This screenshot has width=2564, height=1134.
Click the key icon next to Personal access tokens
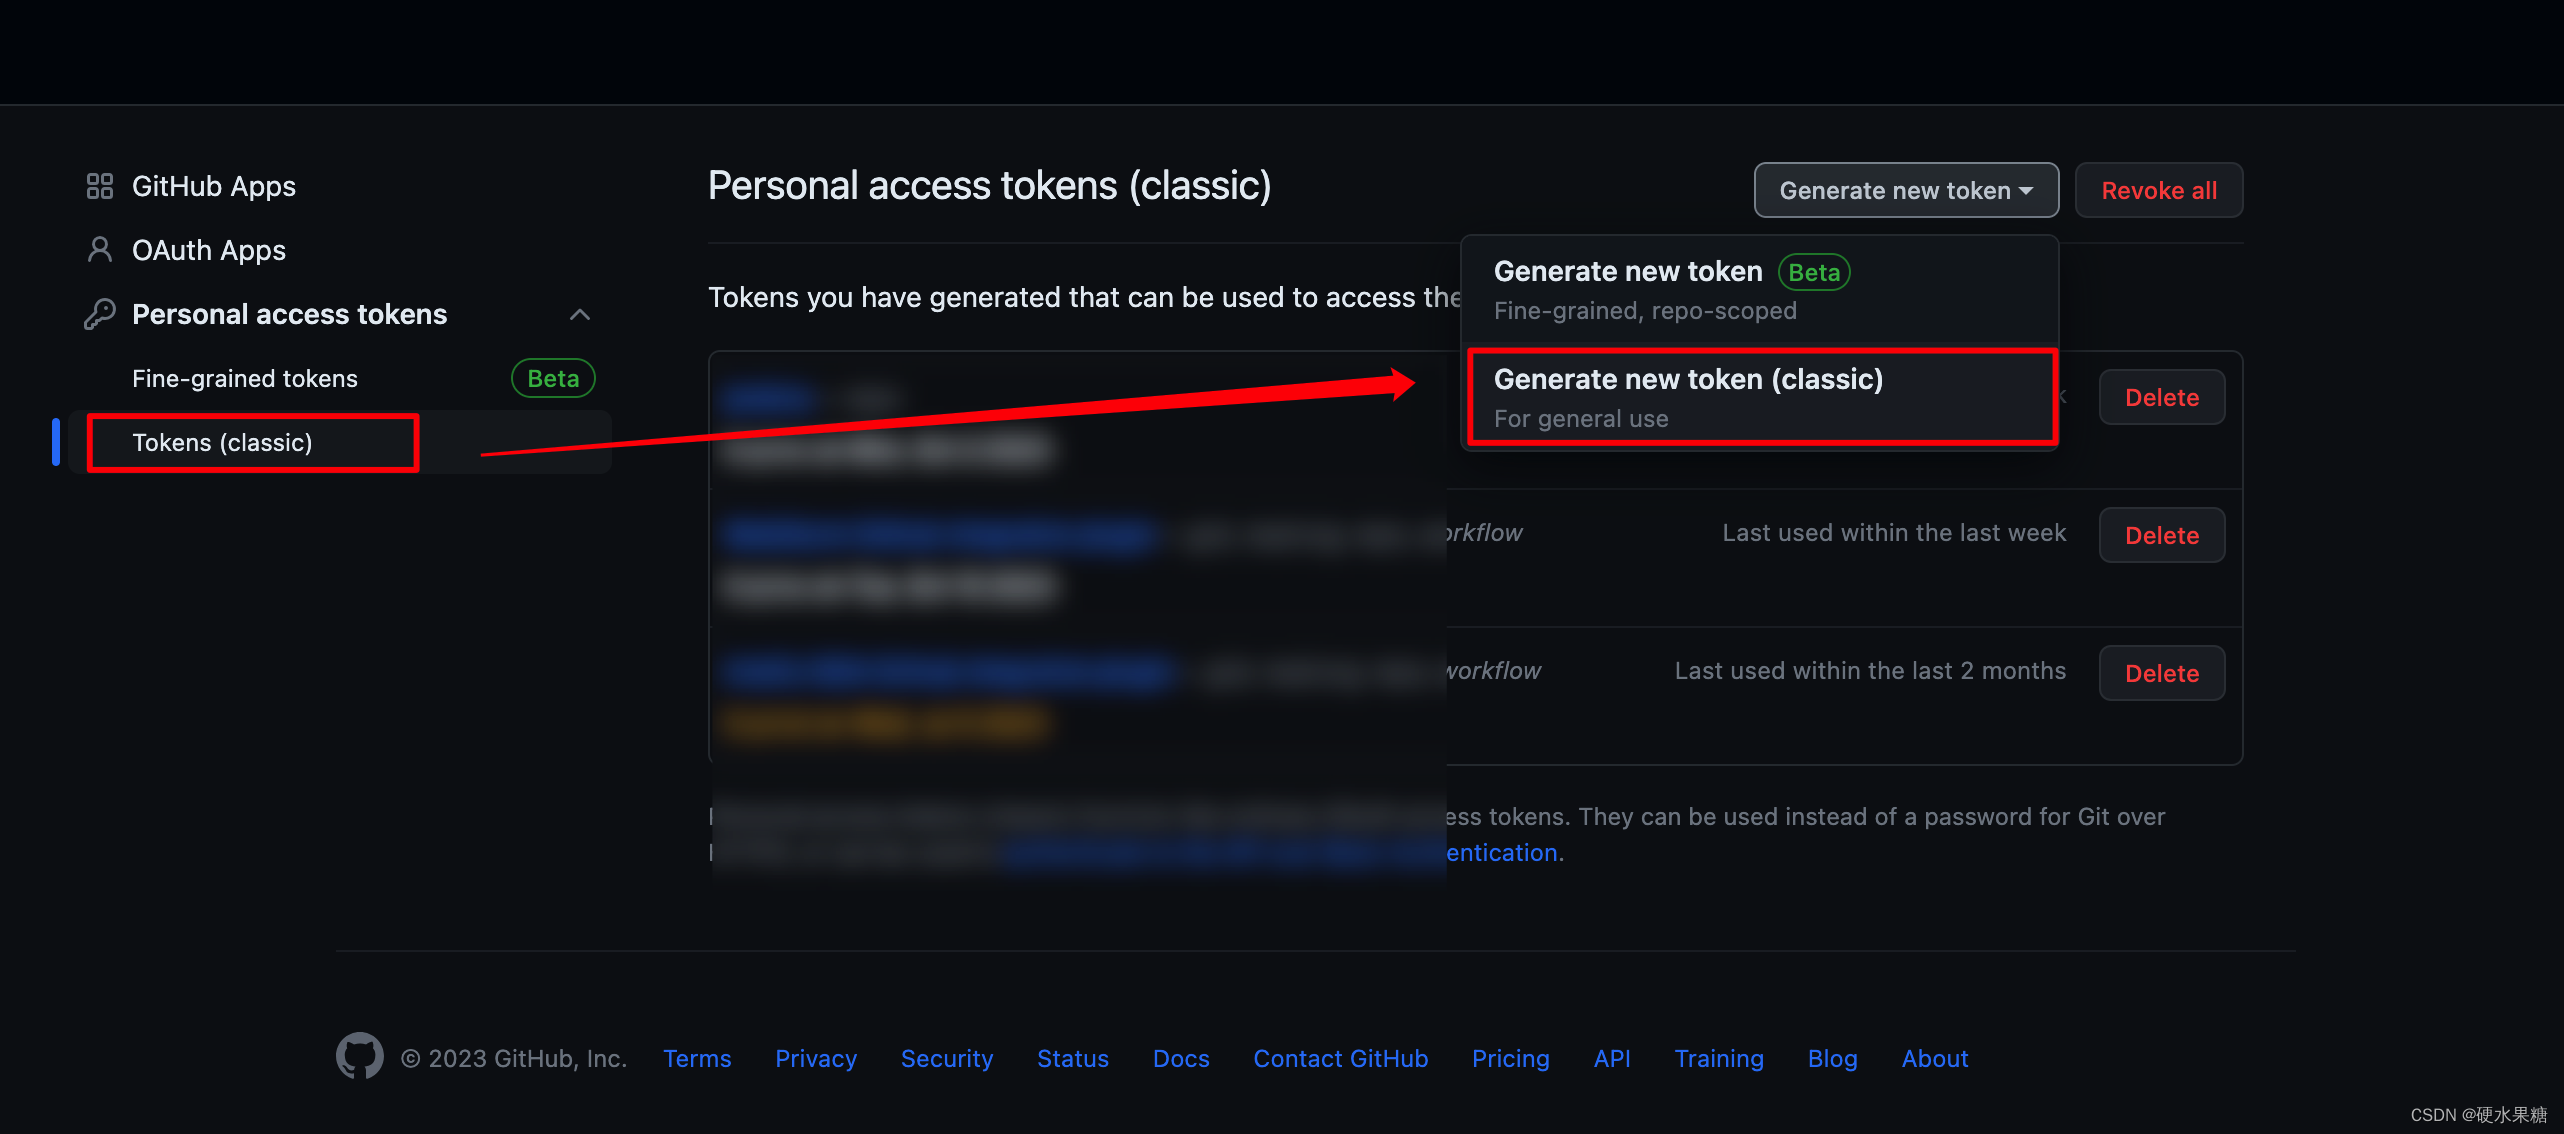(x=93, y=313)
